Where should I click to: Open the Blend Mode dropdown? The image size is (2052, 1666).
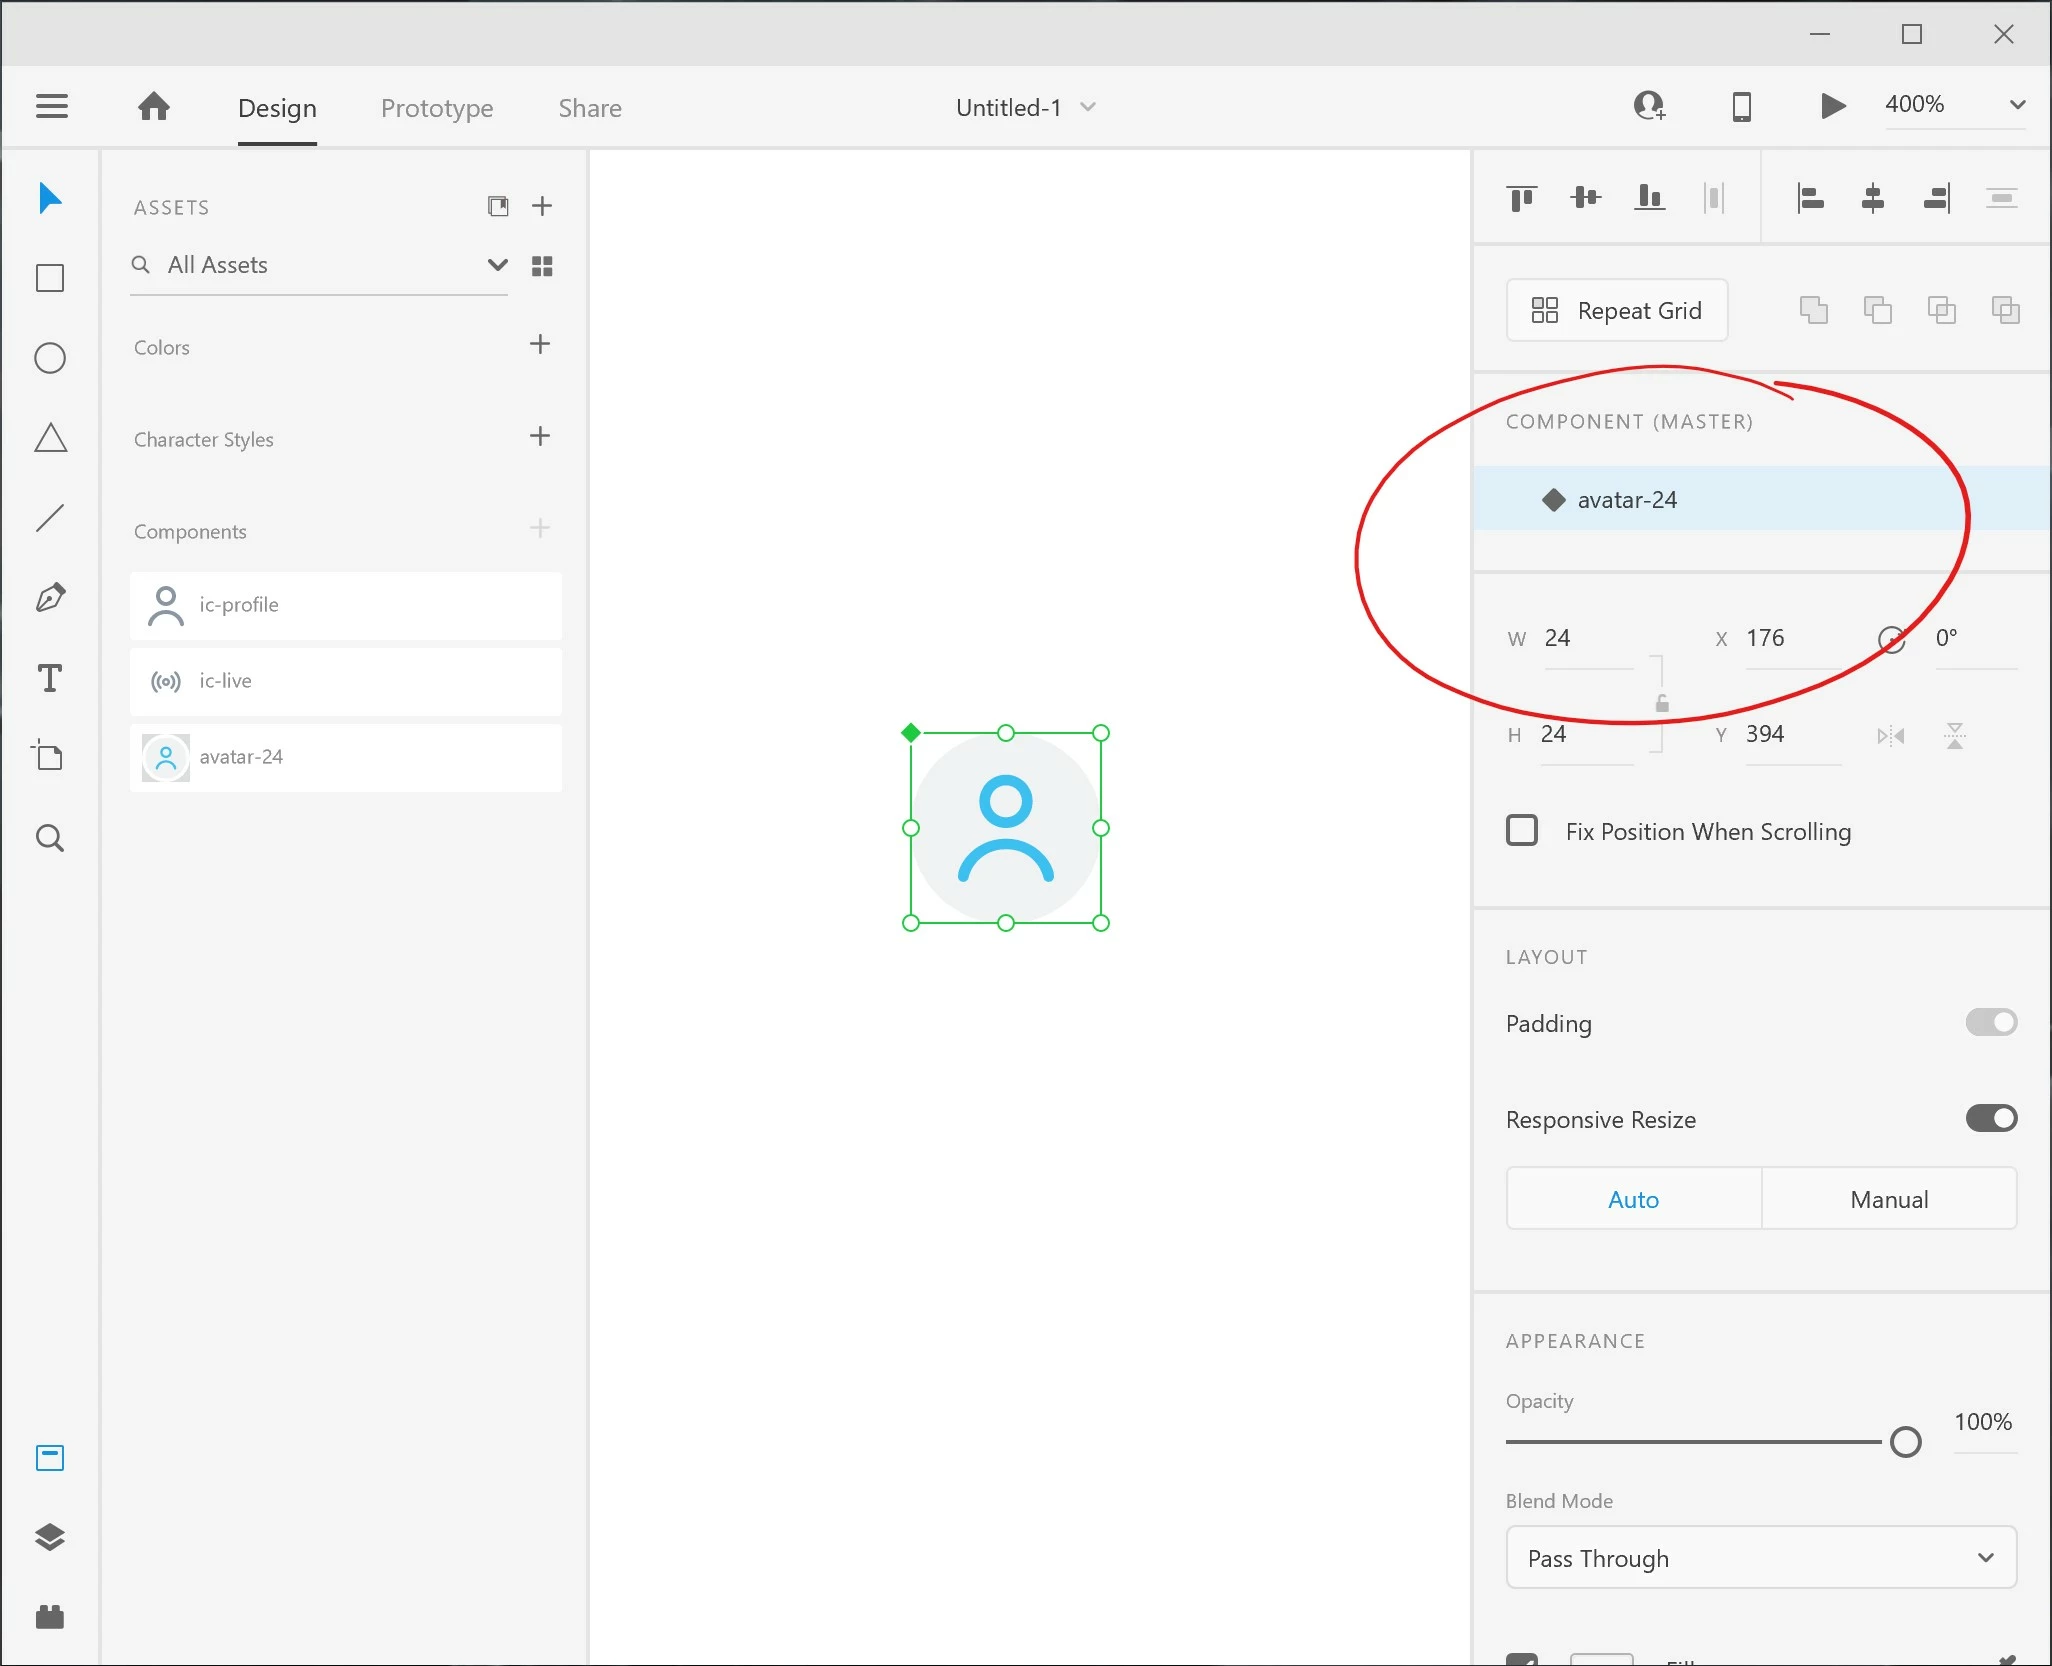pos(1760,1558)
